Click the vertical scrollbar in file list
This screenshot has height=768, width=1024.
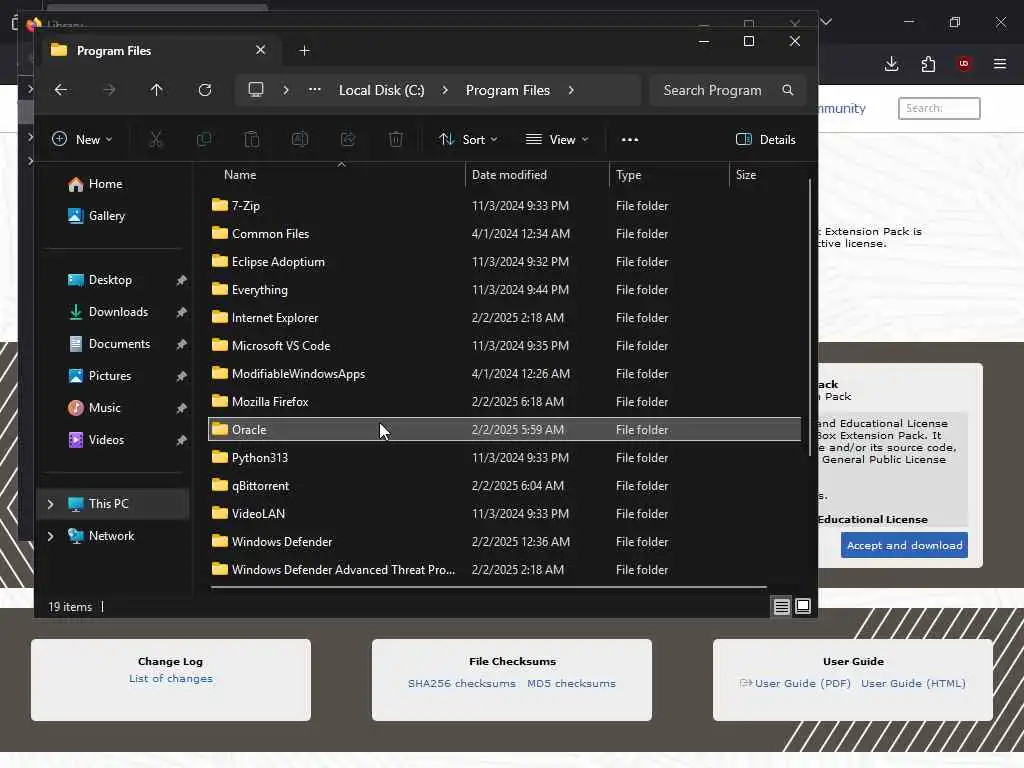pyautogui.click(x=810, y=317)
